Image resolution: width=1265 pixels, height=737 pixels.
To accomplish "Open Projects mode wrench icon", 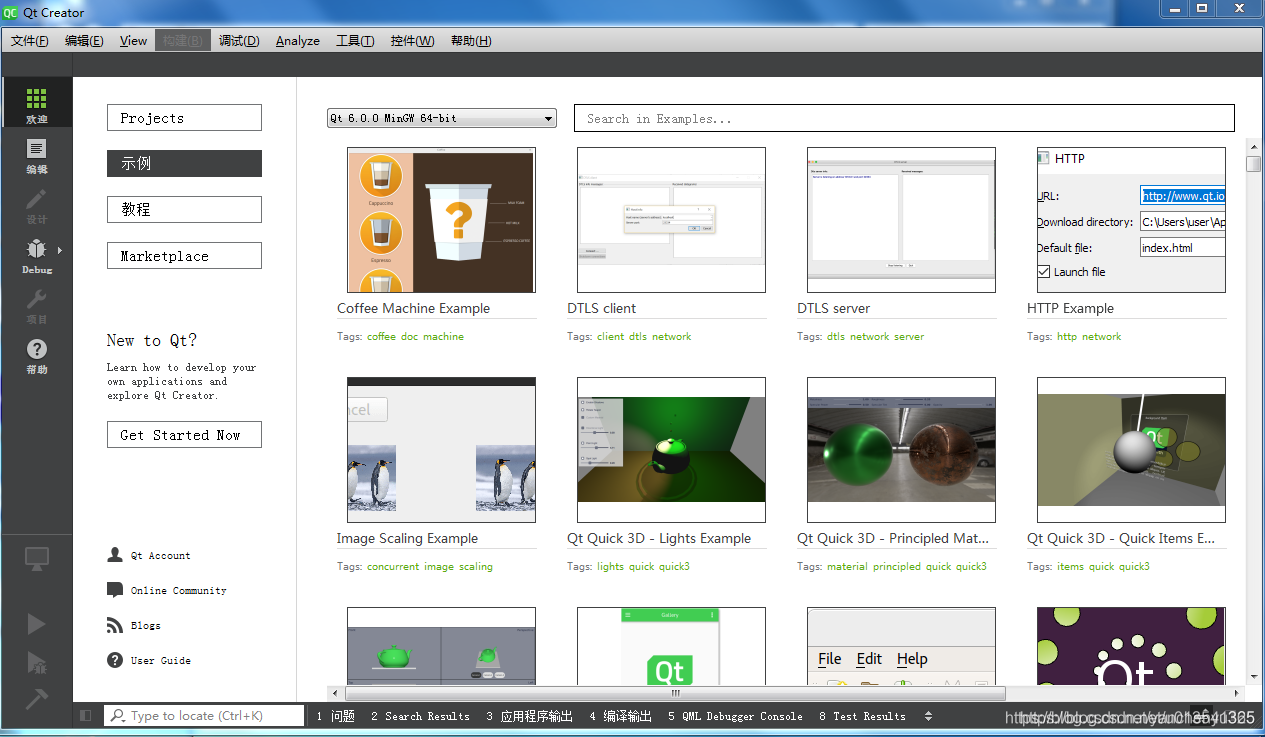I will point(36,299).
